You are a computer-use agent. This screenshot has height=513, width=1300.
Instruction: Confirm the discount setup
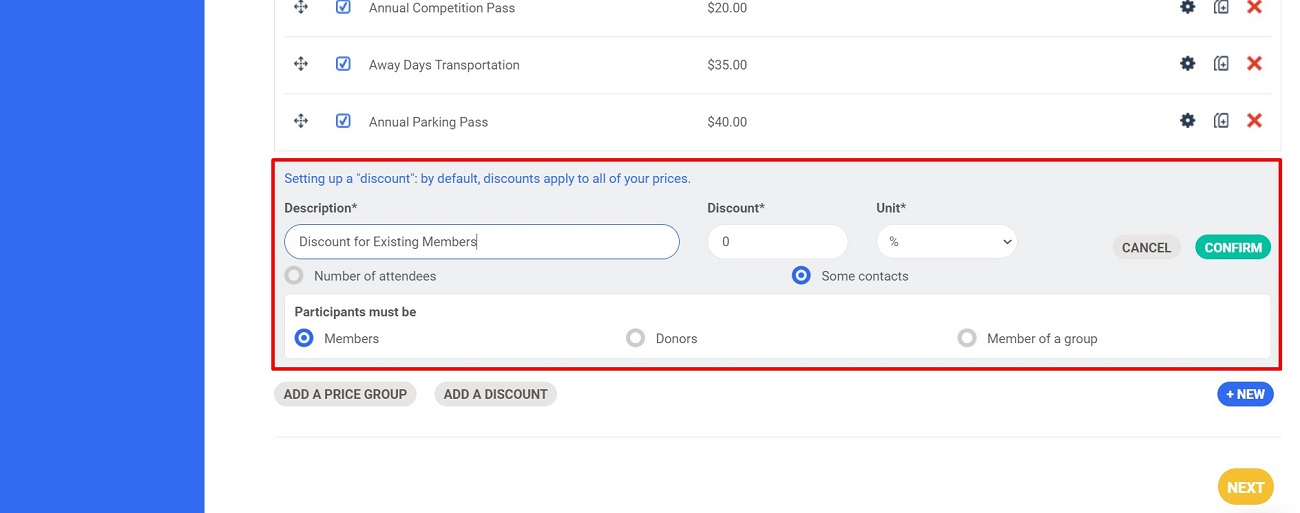pyautogui.click(x=1232, y=248)
